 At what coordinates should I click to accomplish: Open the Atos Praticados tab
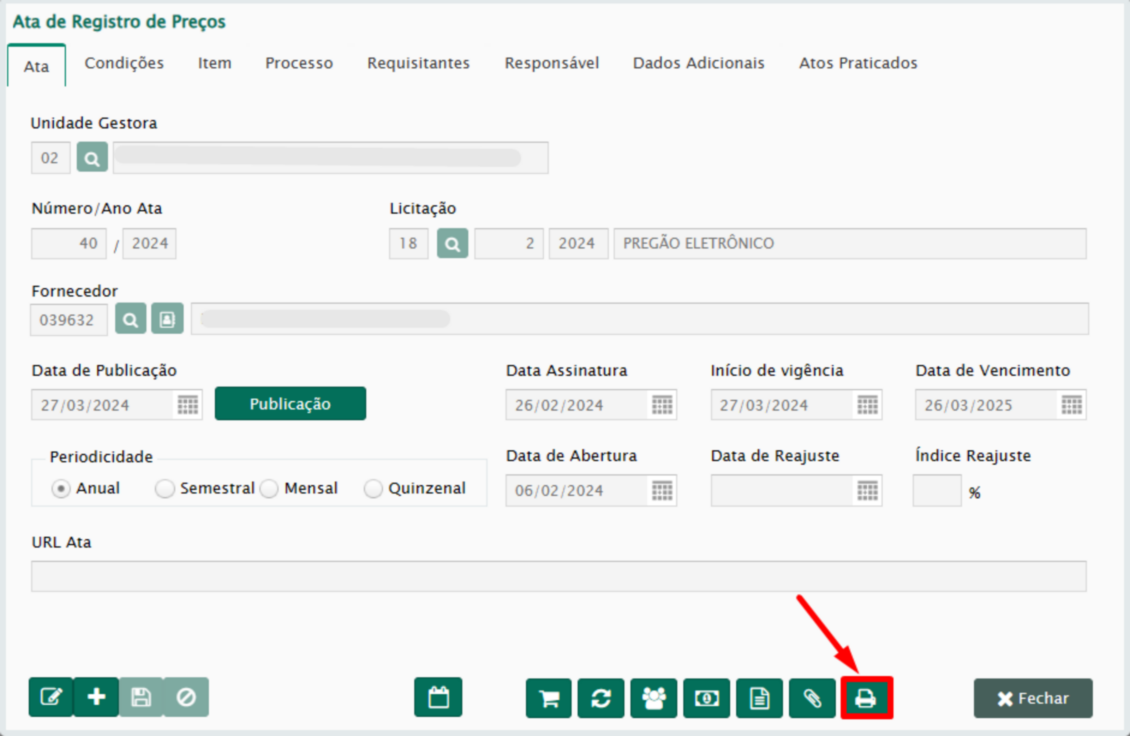pyautogui.click(x=858, y=63)
